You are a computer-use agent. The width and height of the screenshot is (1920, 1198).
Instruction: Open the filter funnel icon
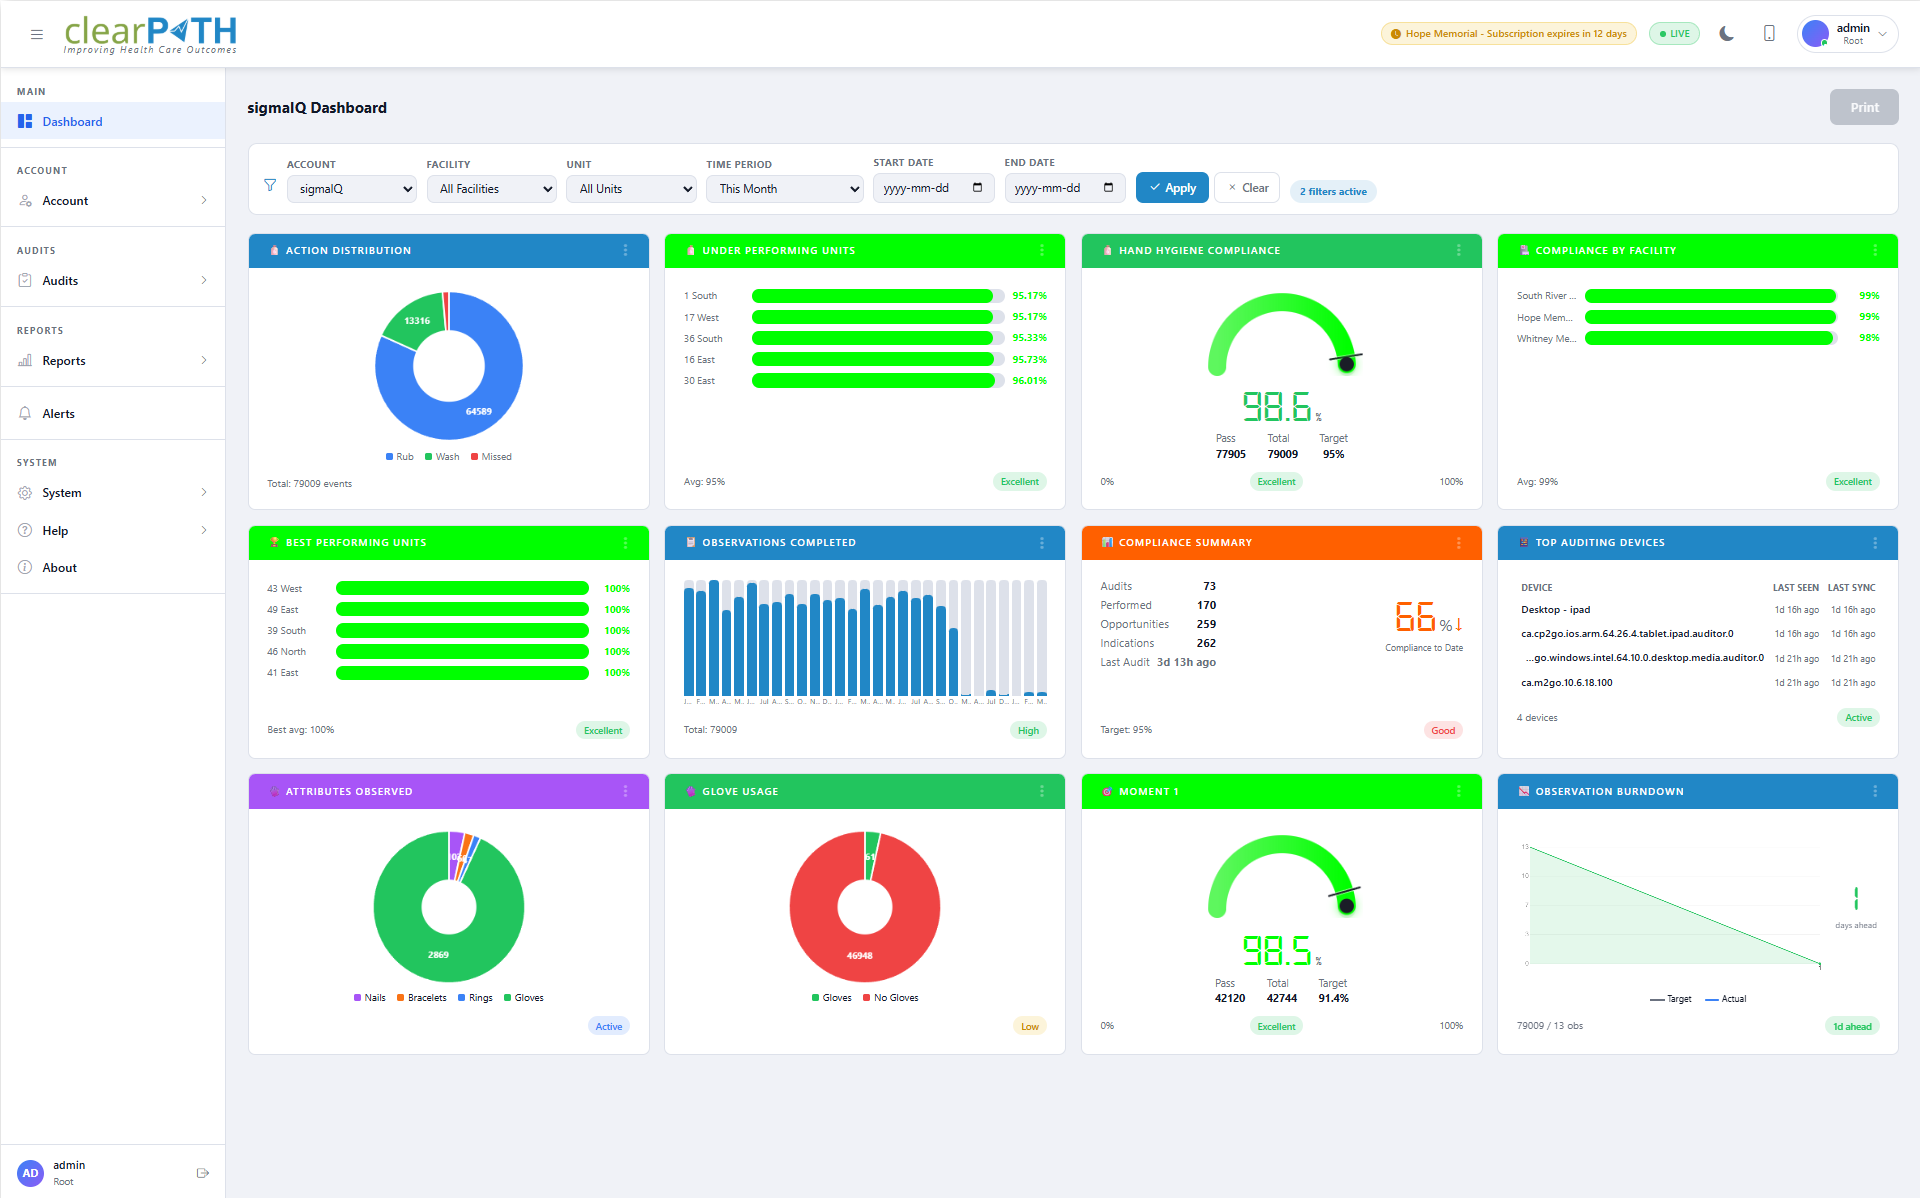point(270,185)
